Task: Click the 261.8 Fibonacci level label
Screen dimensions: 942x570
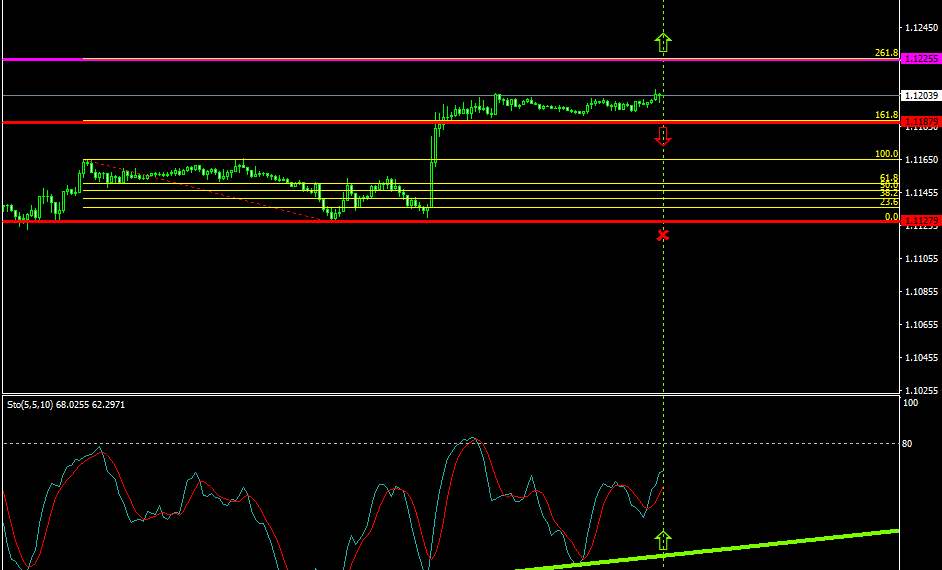Action: point(886,53)
